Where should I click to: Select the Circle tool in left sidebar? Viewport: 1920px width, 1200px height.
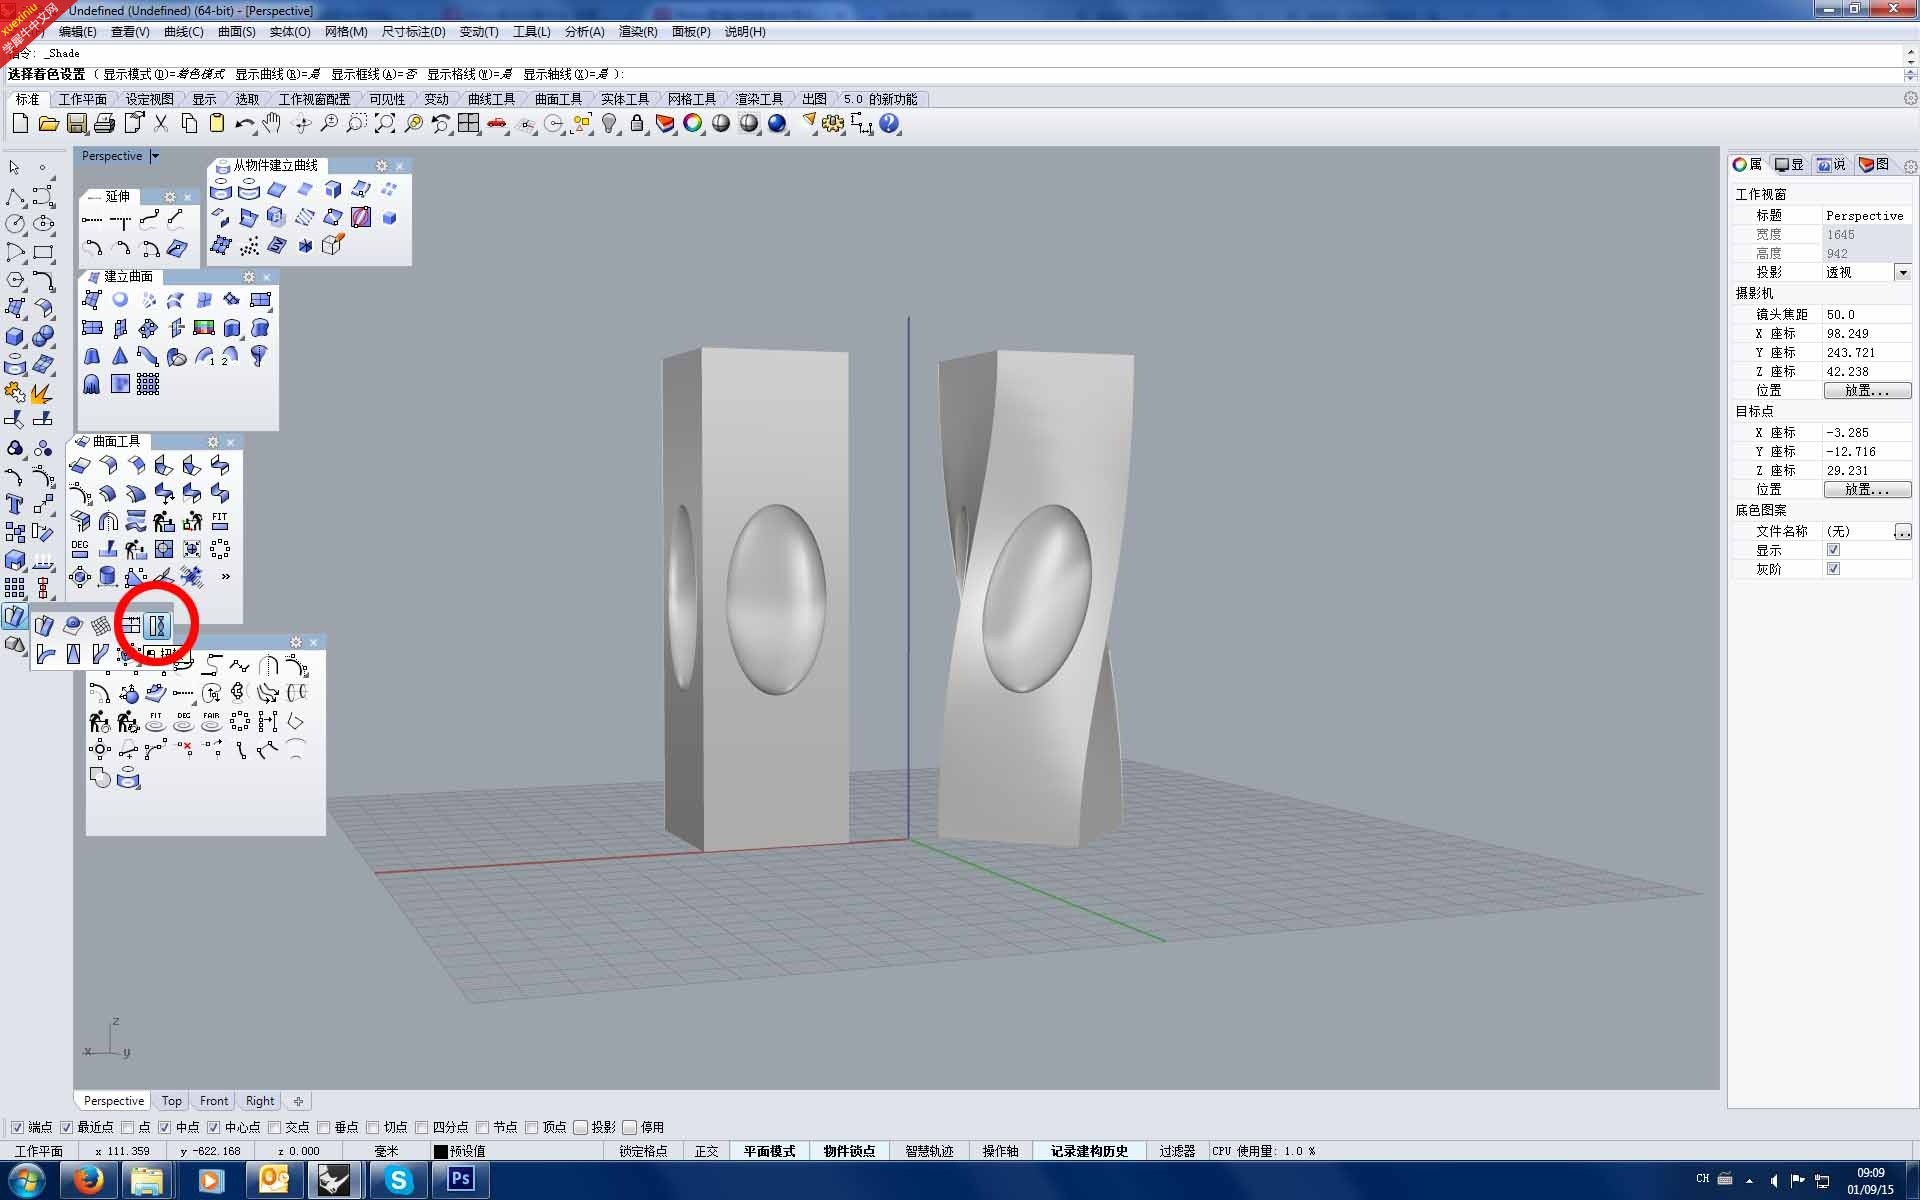pyautogui.click(x=15, y=224)
